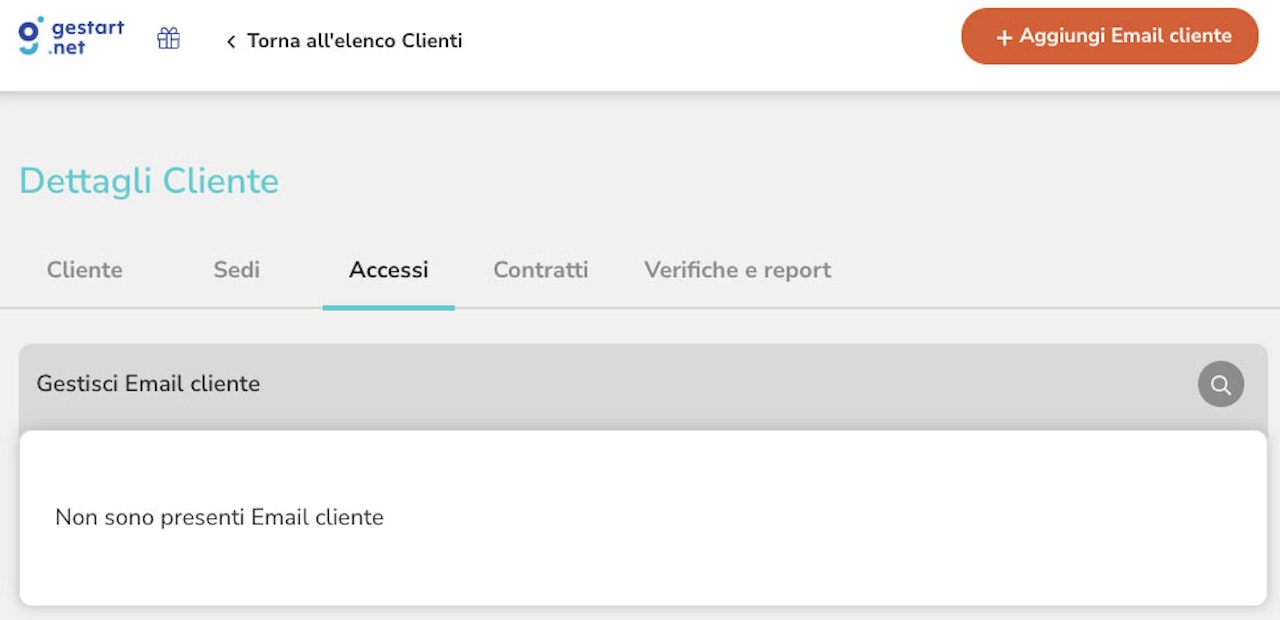Go back via Torna all'elenco Clienti link

355,41
